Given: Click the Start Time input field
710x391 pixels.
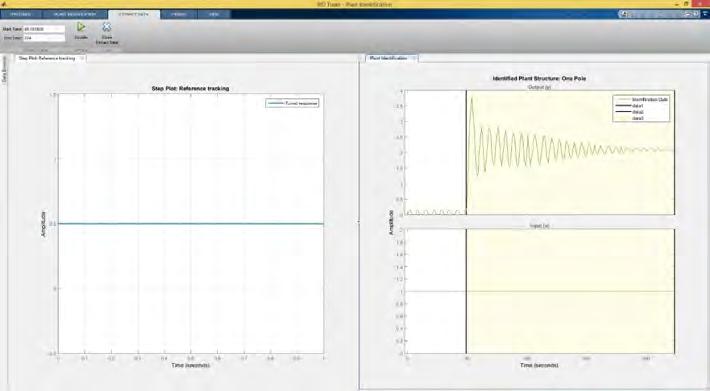Looking at the screenshot, I should [44, 29].
